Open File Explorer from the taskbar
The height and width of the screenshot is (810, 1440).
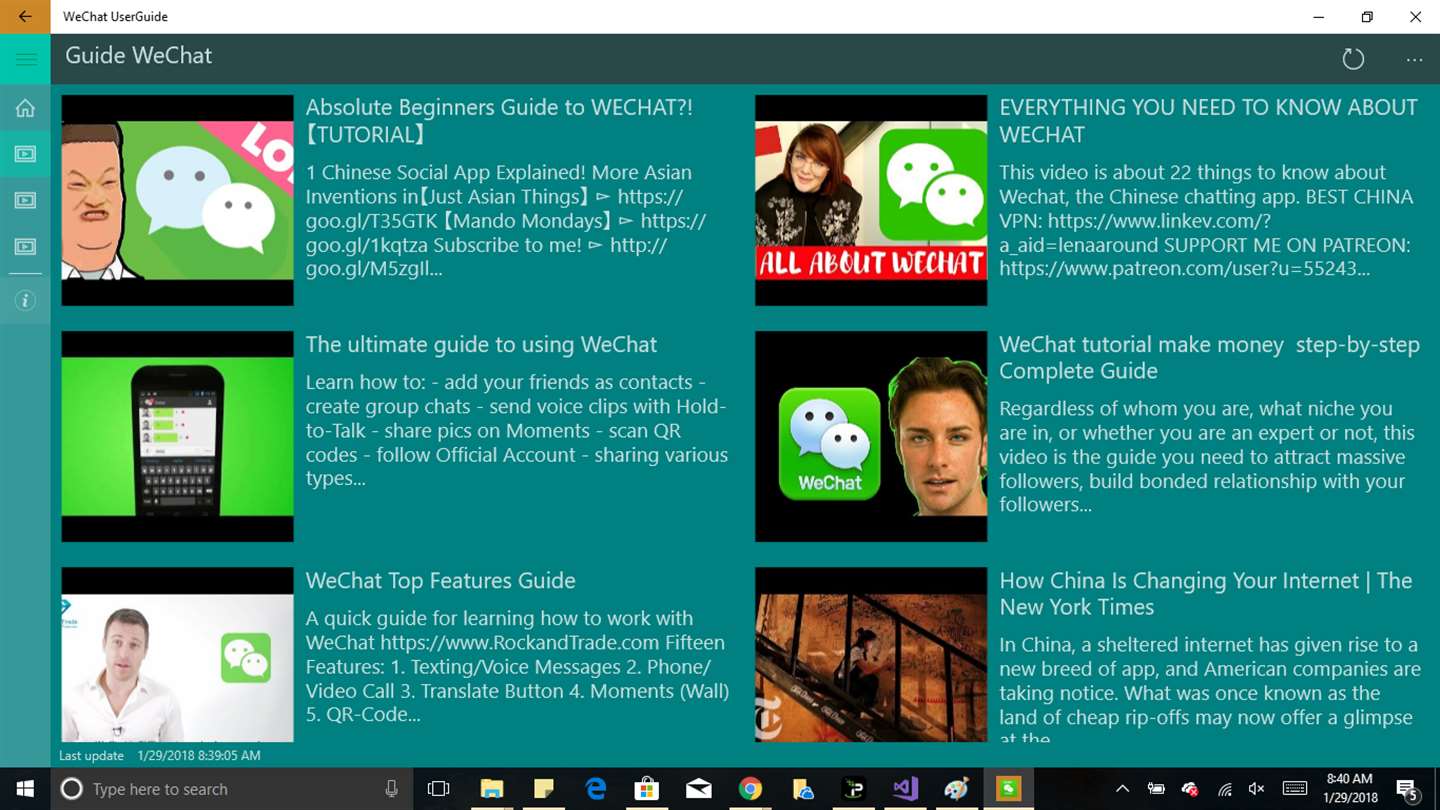pos(491,789)
